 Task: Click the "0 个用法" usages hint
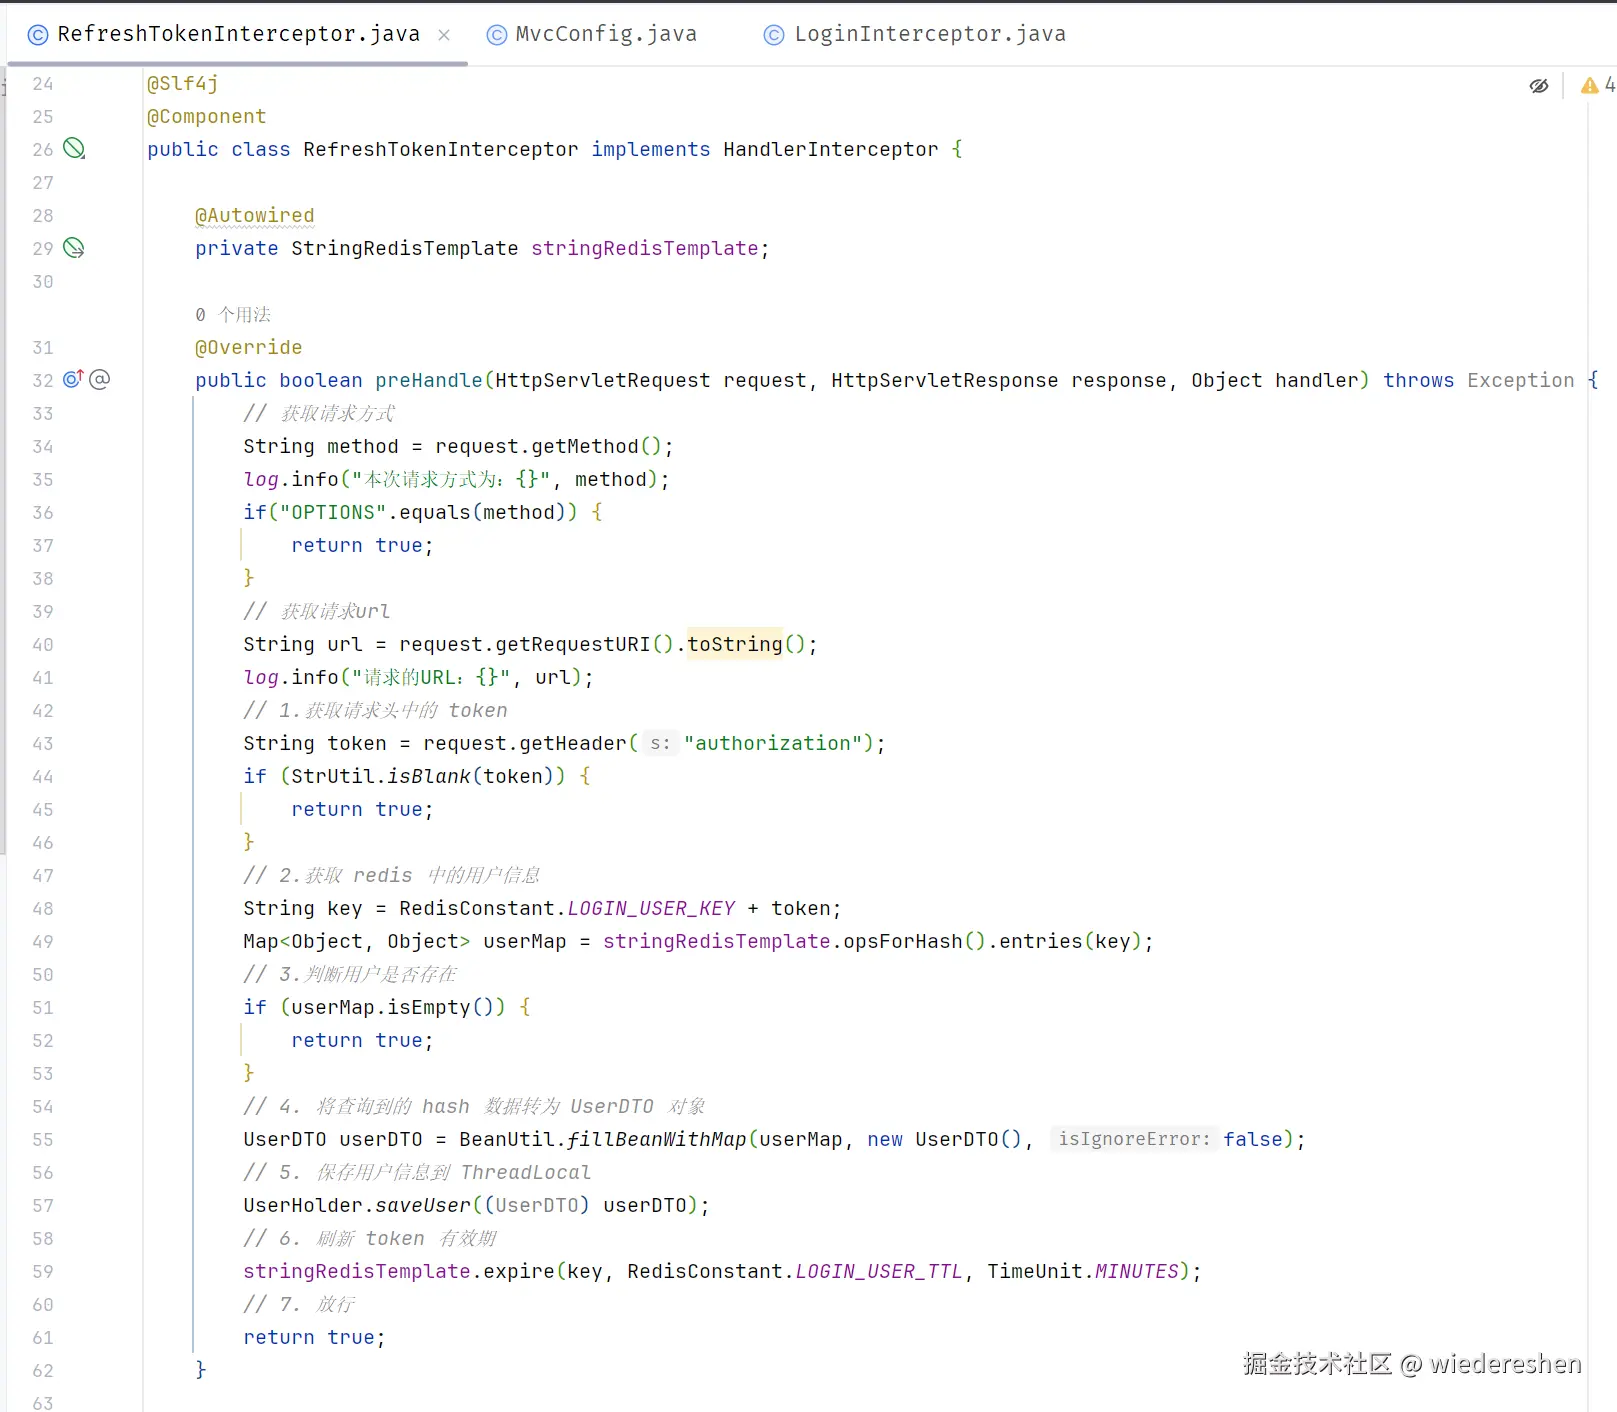pyautogui.click(x=233, y=315)
